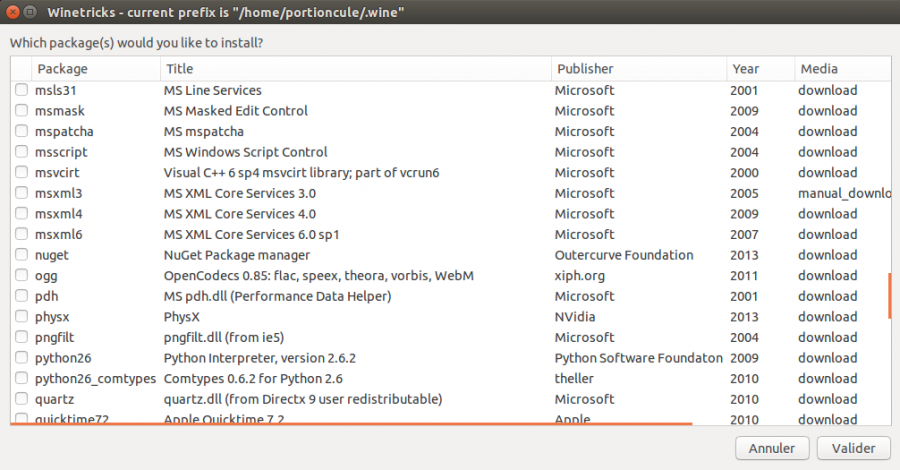Select 'pngfilt.dll (from ie5)' title
The height and width of the screenshot is (470, 900).
tap(224, 337)
